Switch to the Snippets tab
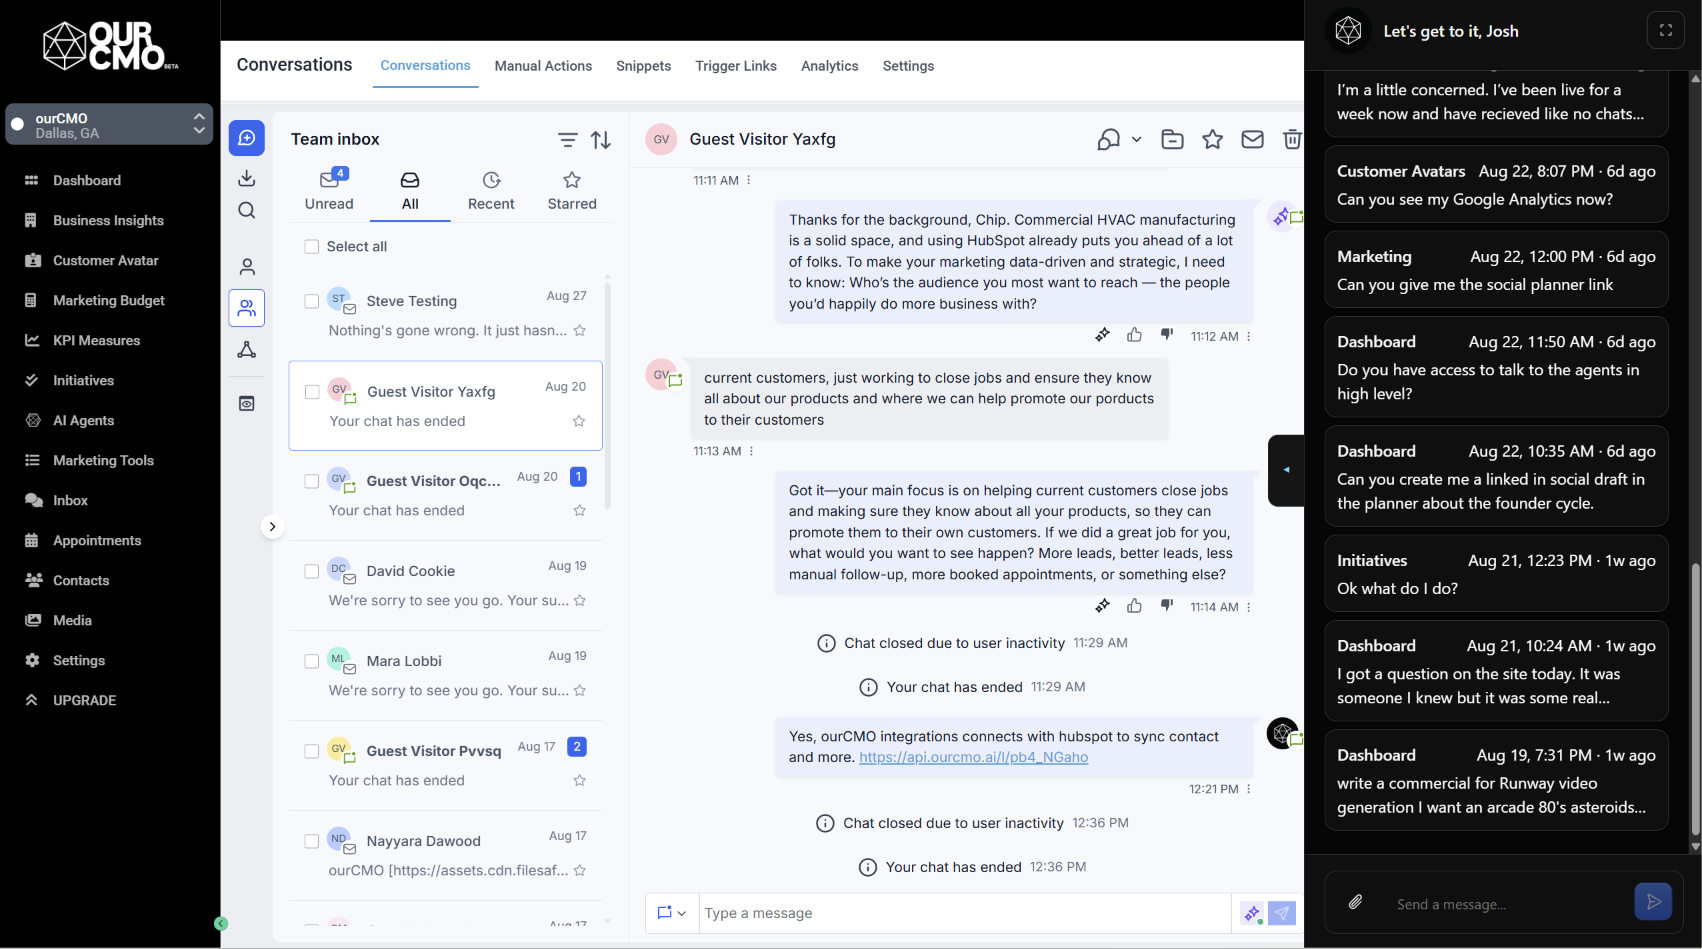This screenshot has width=1702, height=949. 644,66
